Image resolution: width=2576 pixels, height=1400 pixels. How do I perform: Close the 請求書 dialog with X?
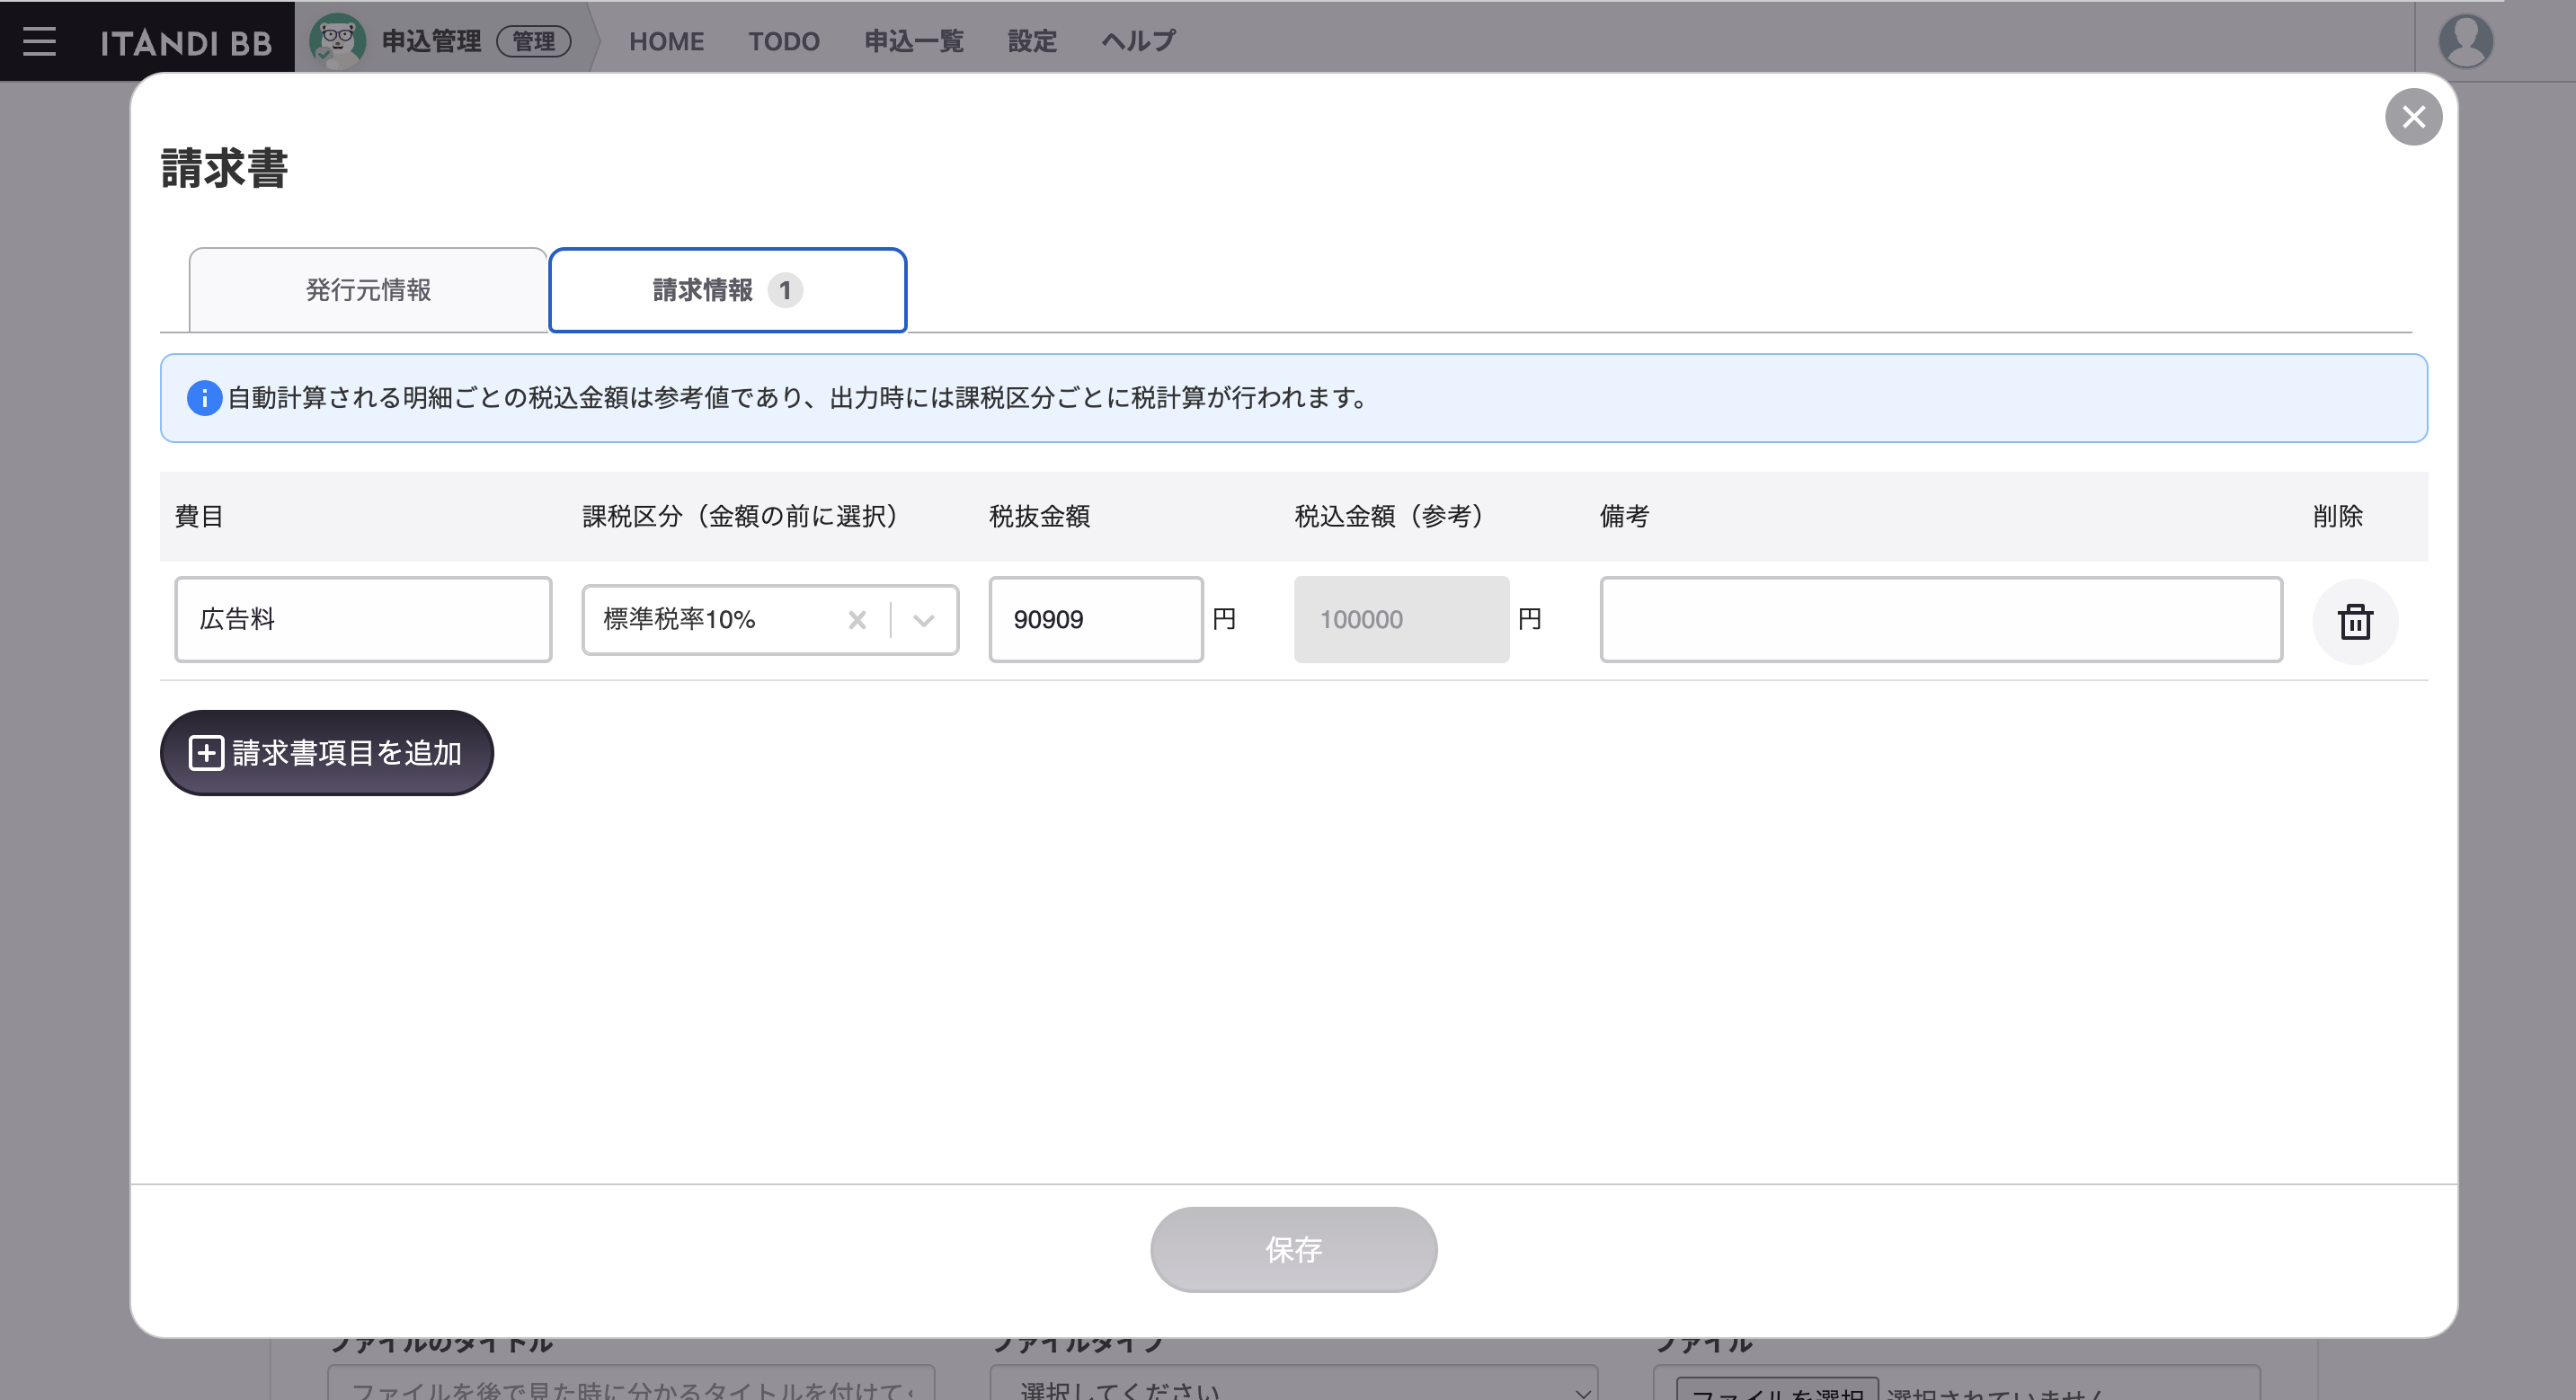click(x=2413, y=117)
